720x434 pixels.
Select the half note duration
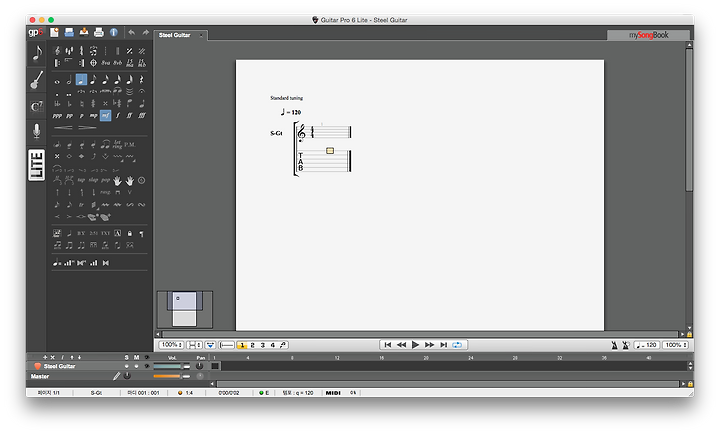tap(69, 80)
